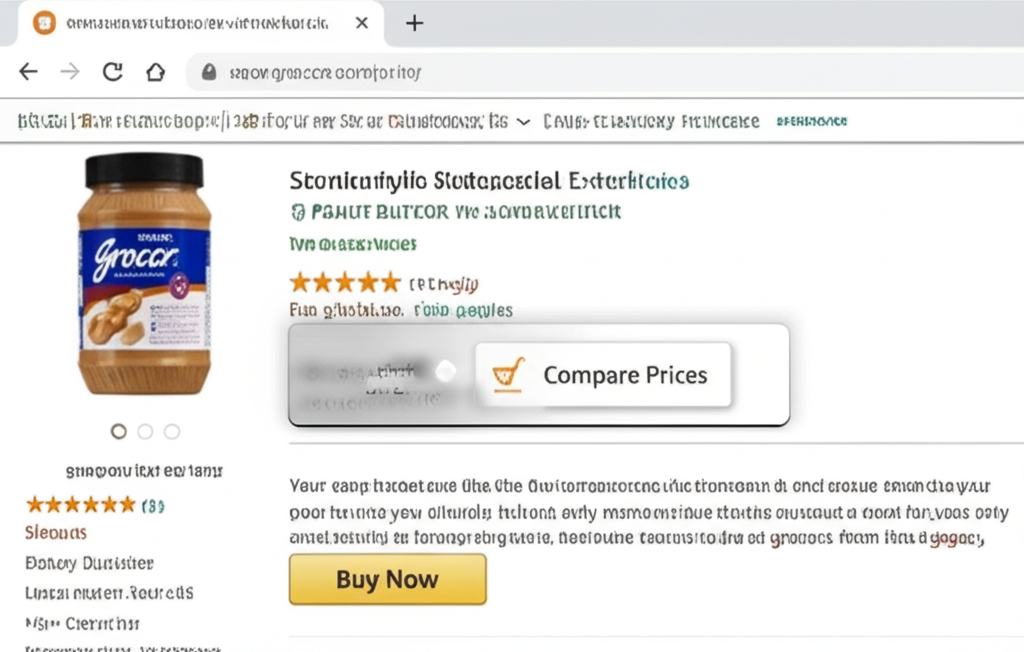Reload the current page
1024x652 pixels.
tap(113, 71)
